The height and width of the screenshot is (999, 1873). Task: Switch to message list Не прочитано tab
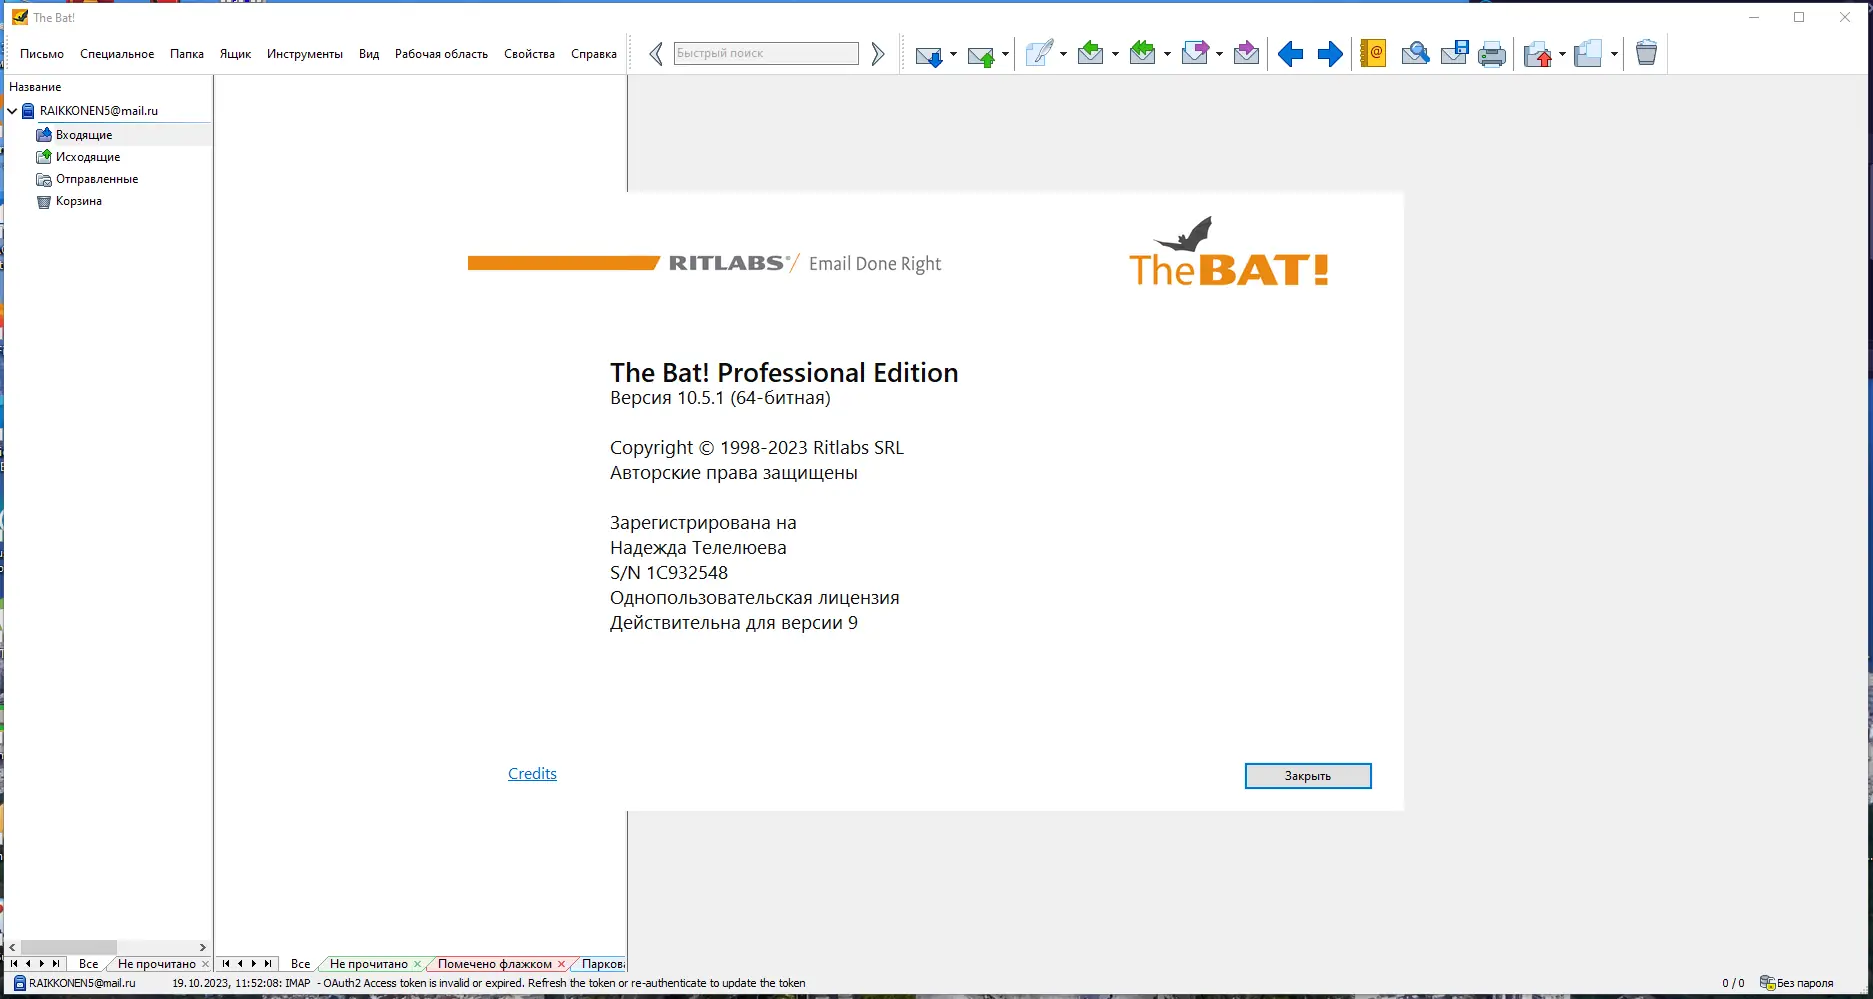pos(369,964)
